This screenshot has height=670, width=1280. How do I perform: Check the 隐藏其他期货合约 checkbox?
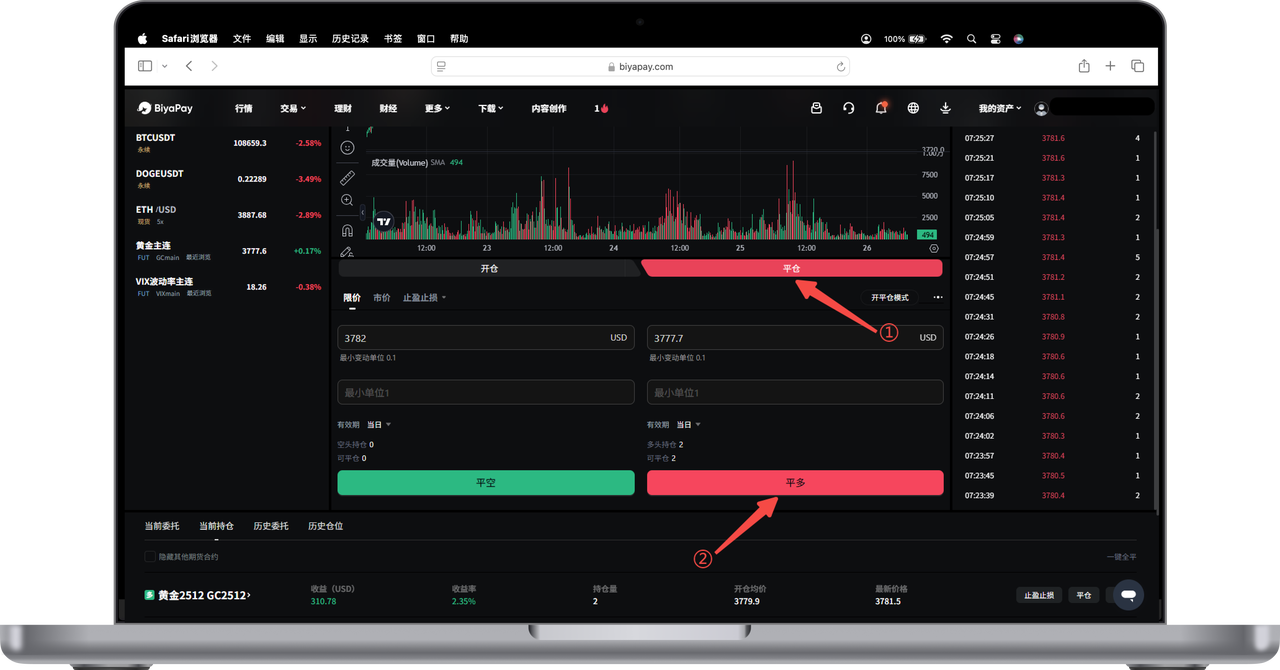pyautogui.click(x=150, y=557)
